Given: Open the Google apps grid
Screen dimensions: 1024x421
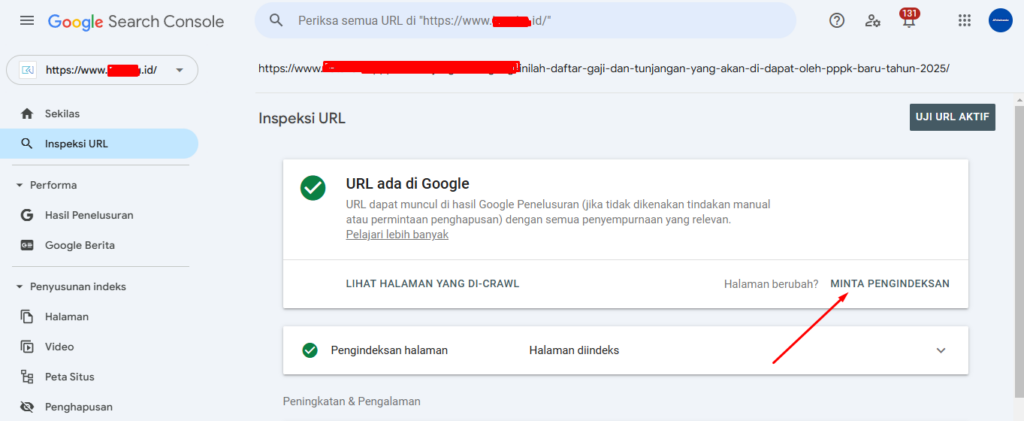Looking at the screenshot, I should (965, 21).
